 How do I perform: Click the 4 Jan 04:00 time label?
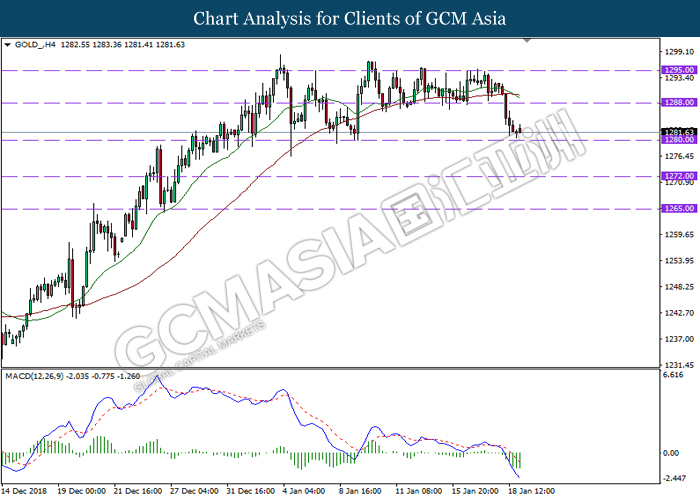pos(304,491)
